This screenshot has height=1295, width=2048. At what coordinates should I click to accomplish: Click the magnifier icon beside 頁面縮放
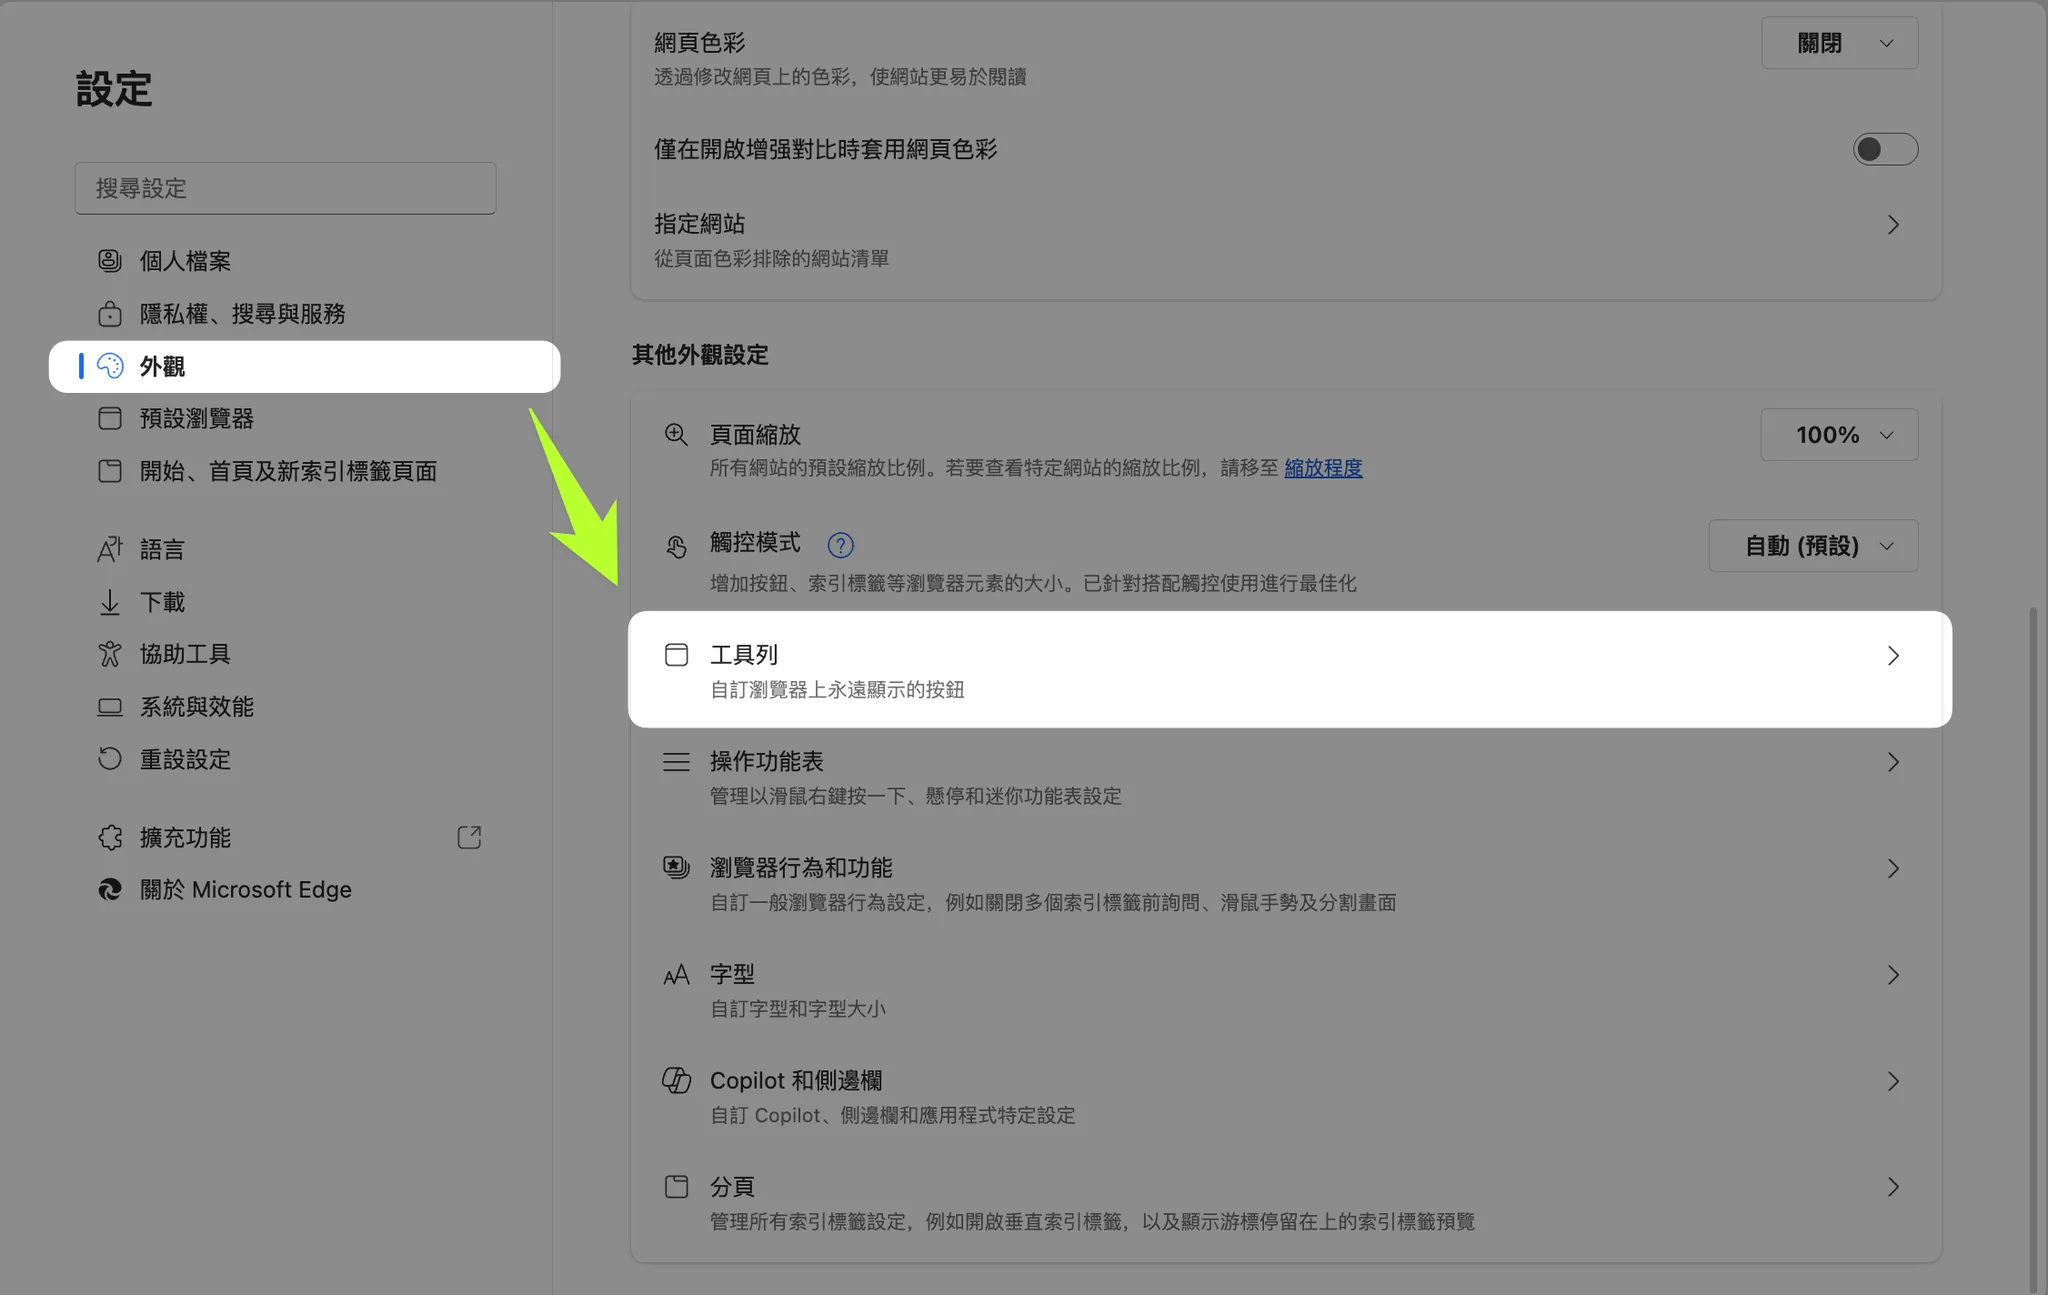pos(675,435)
